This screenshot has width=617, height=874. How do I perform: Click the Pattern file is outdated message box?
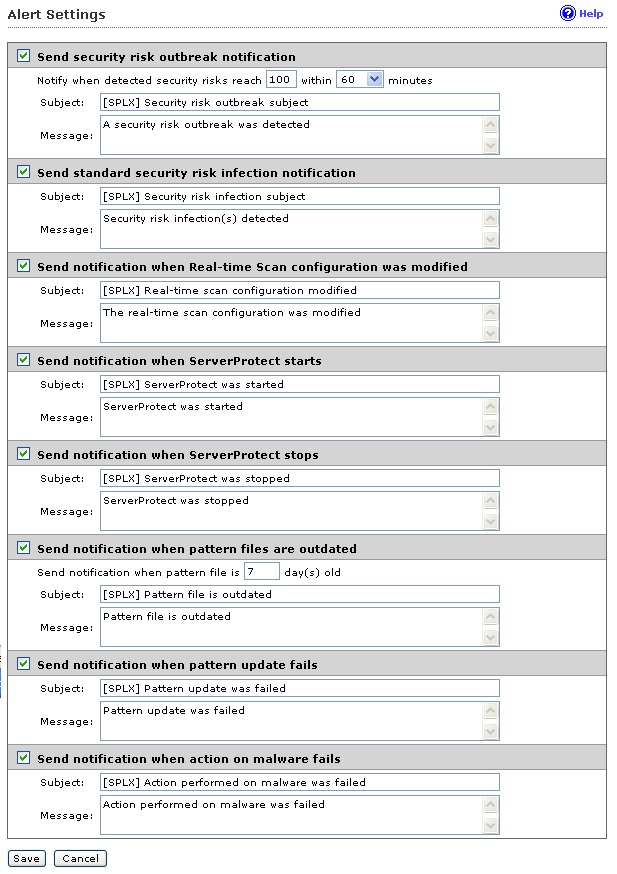click(290, 627)
